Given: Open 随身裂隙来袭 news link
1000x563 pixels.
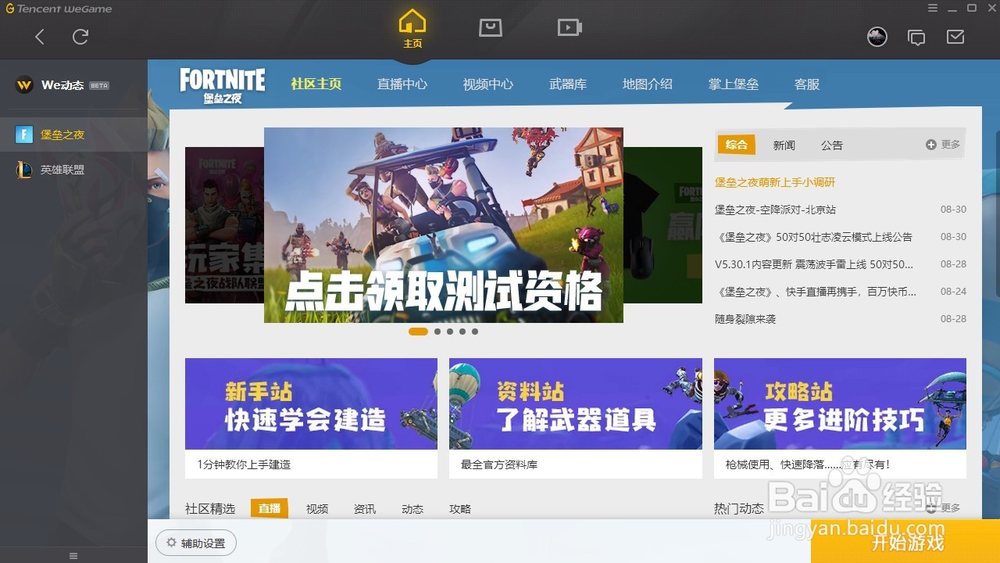Looking at the screenshot, I should coord(745,319).
